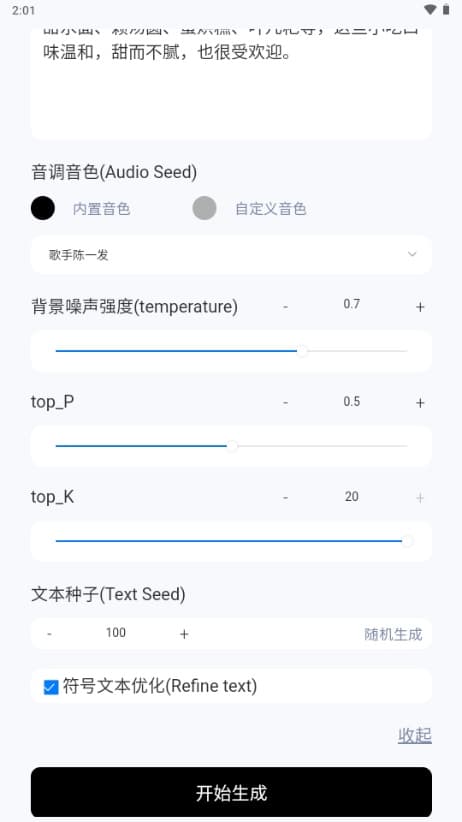
Task: Expand voice list via chevron arrow
Action: tap(412, 254)
